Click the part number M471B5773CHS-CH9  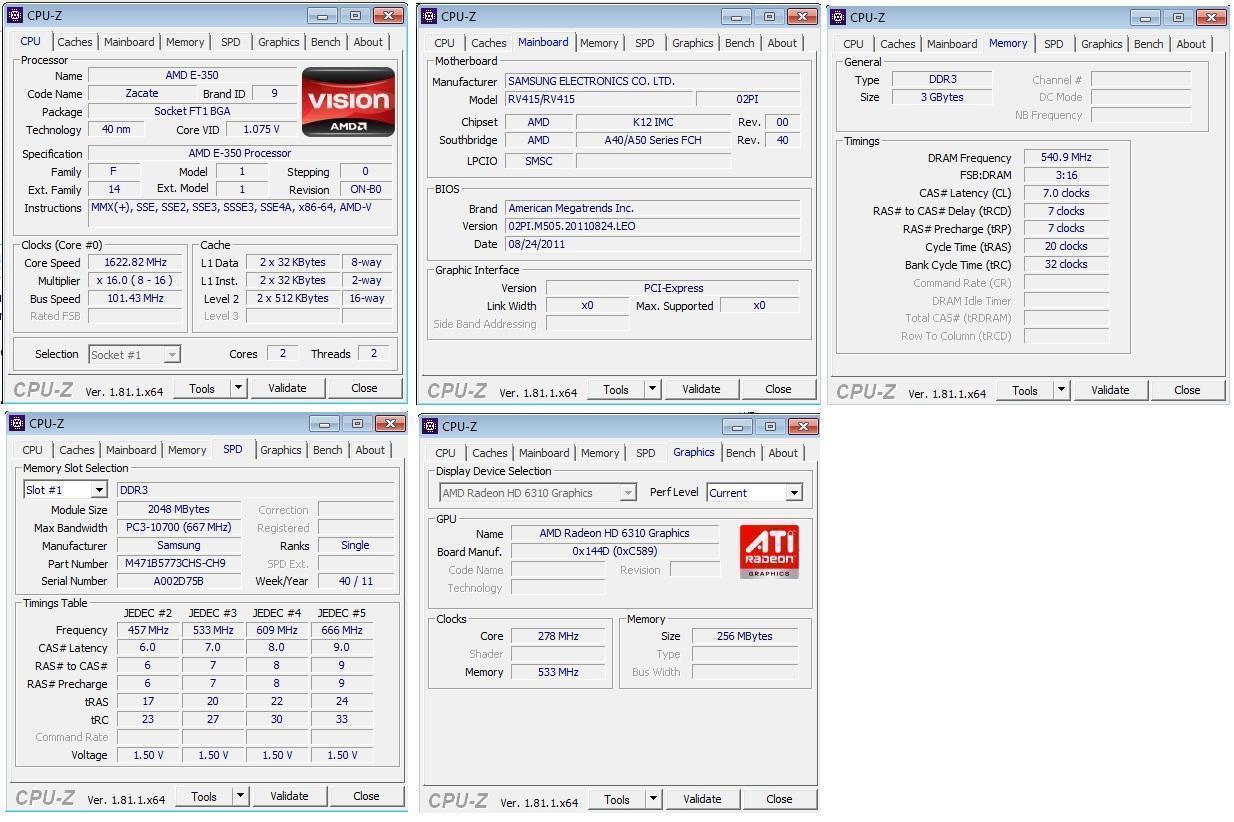[179, 563]
